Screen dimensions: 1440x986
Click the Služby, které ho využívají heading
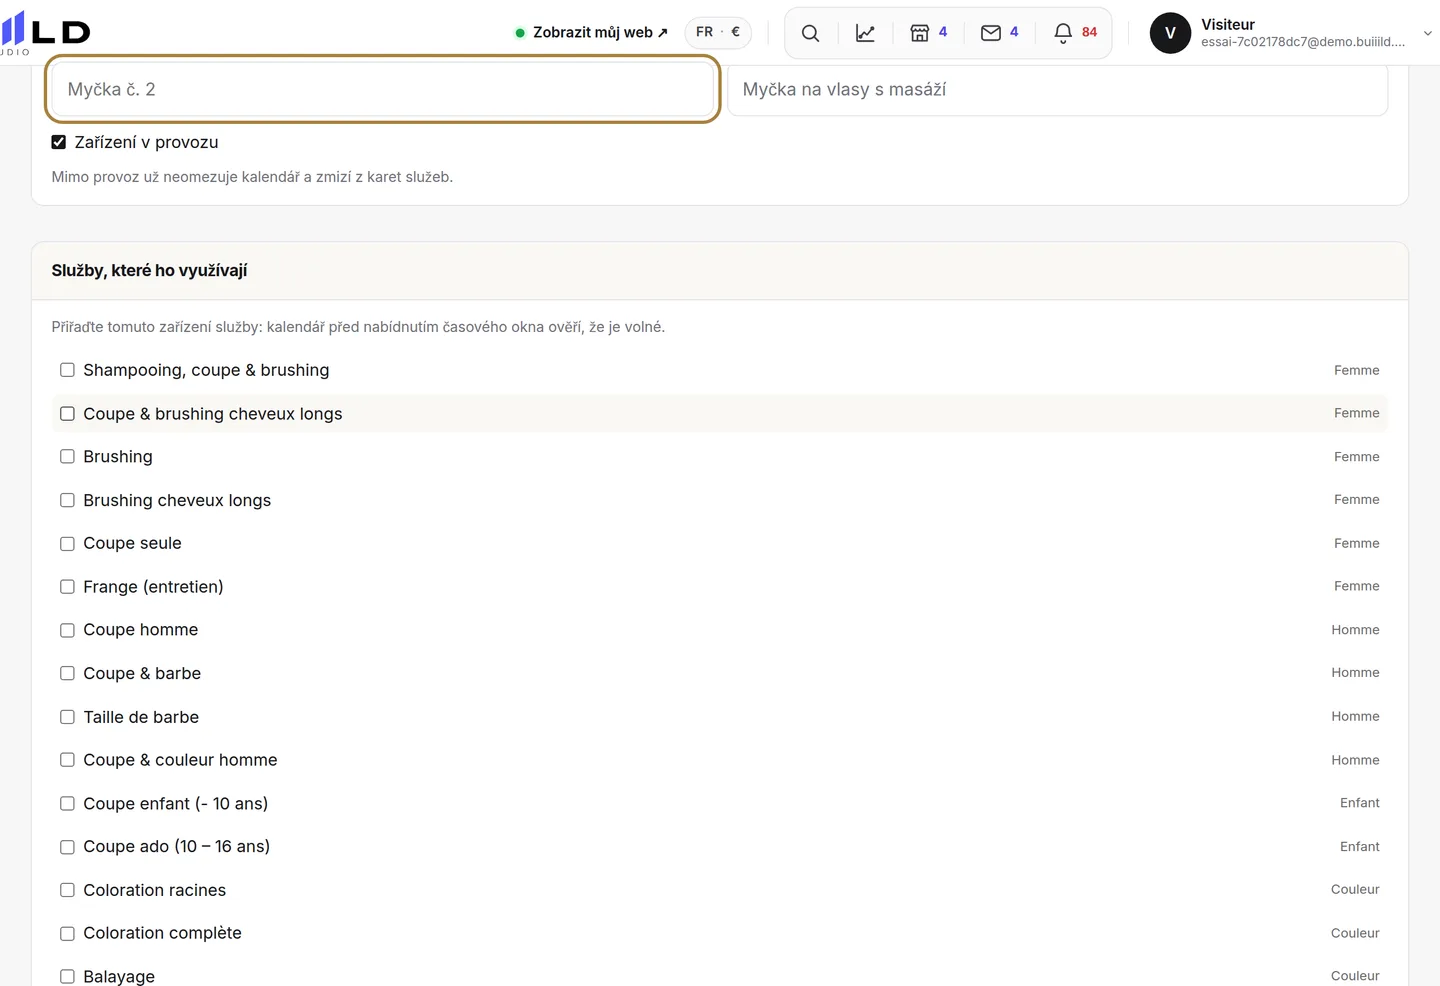(x=149, y=270)
